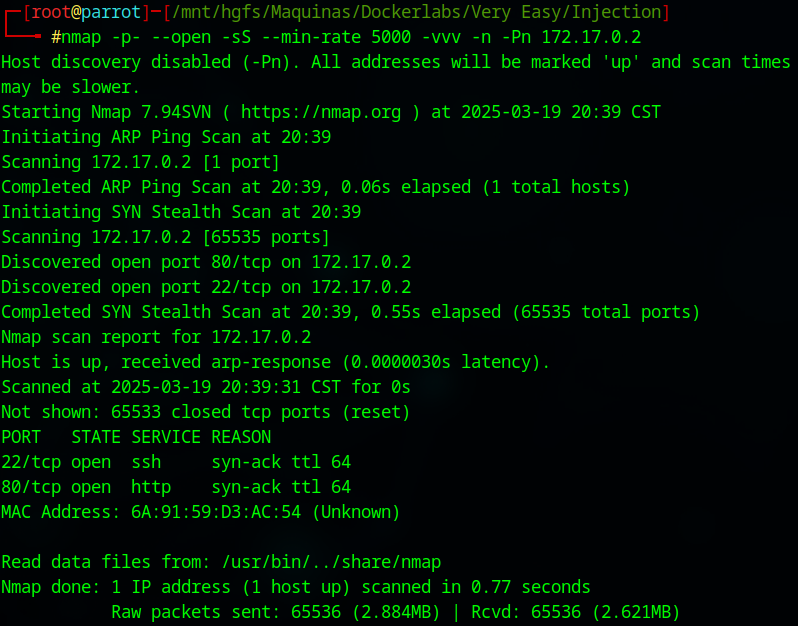Click the "Initiating SYN Stealth Scan" line
Screen dimensions: 798x626
coord(181,212)
